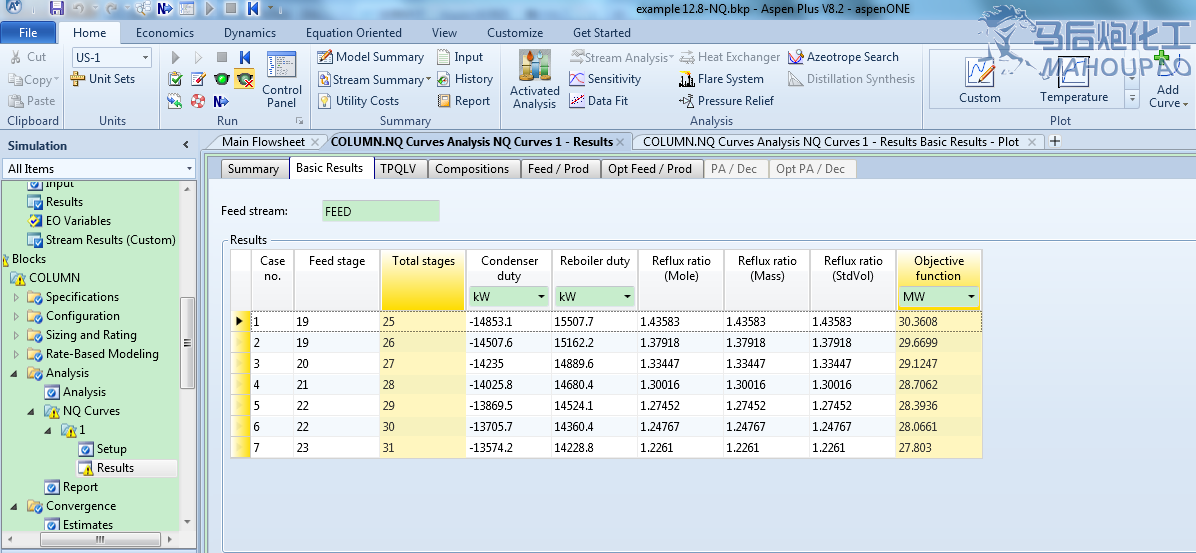Click the lifebuoy icon in Run group
1196x553 pixels.
[x=198, y=101]
